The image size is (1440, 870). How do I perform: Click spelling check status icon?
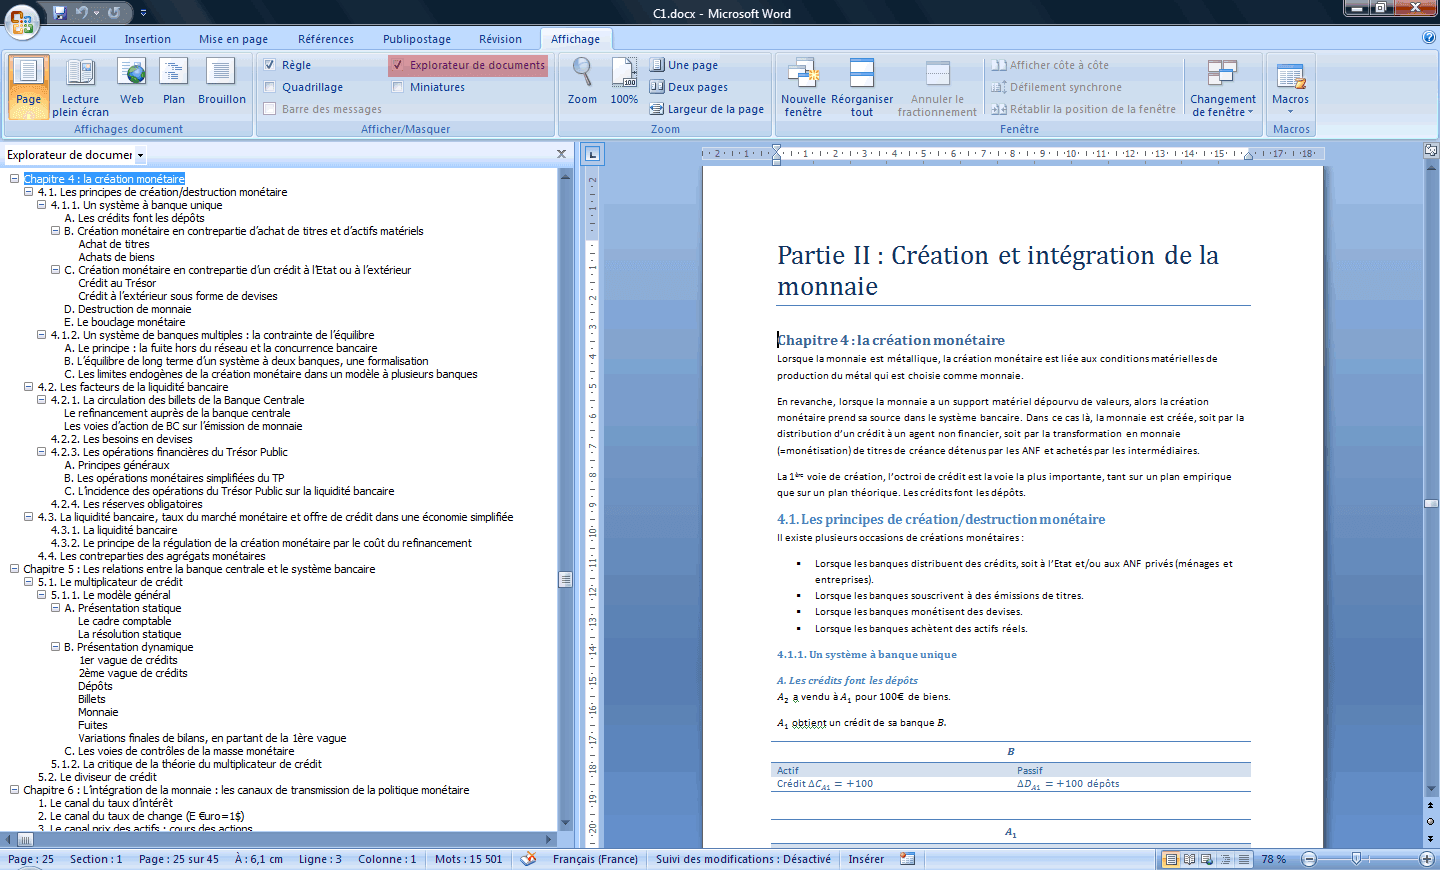tap(529, 859)
